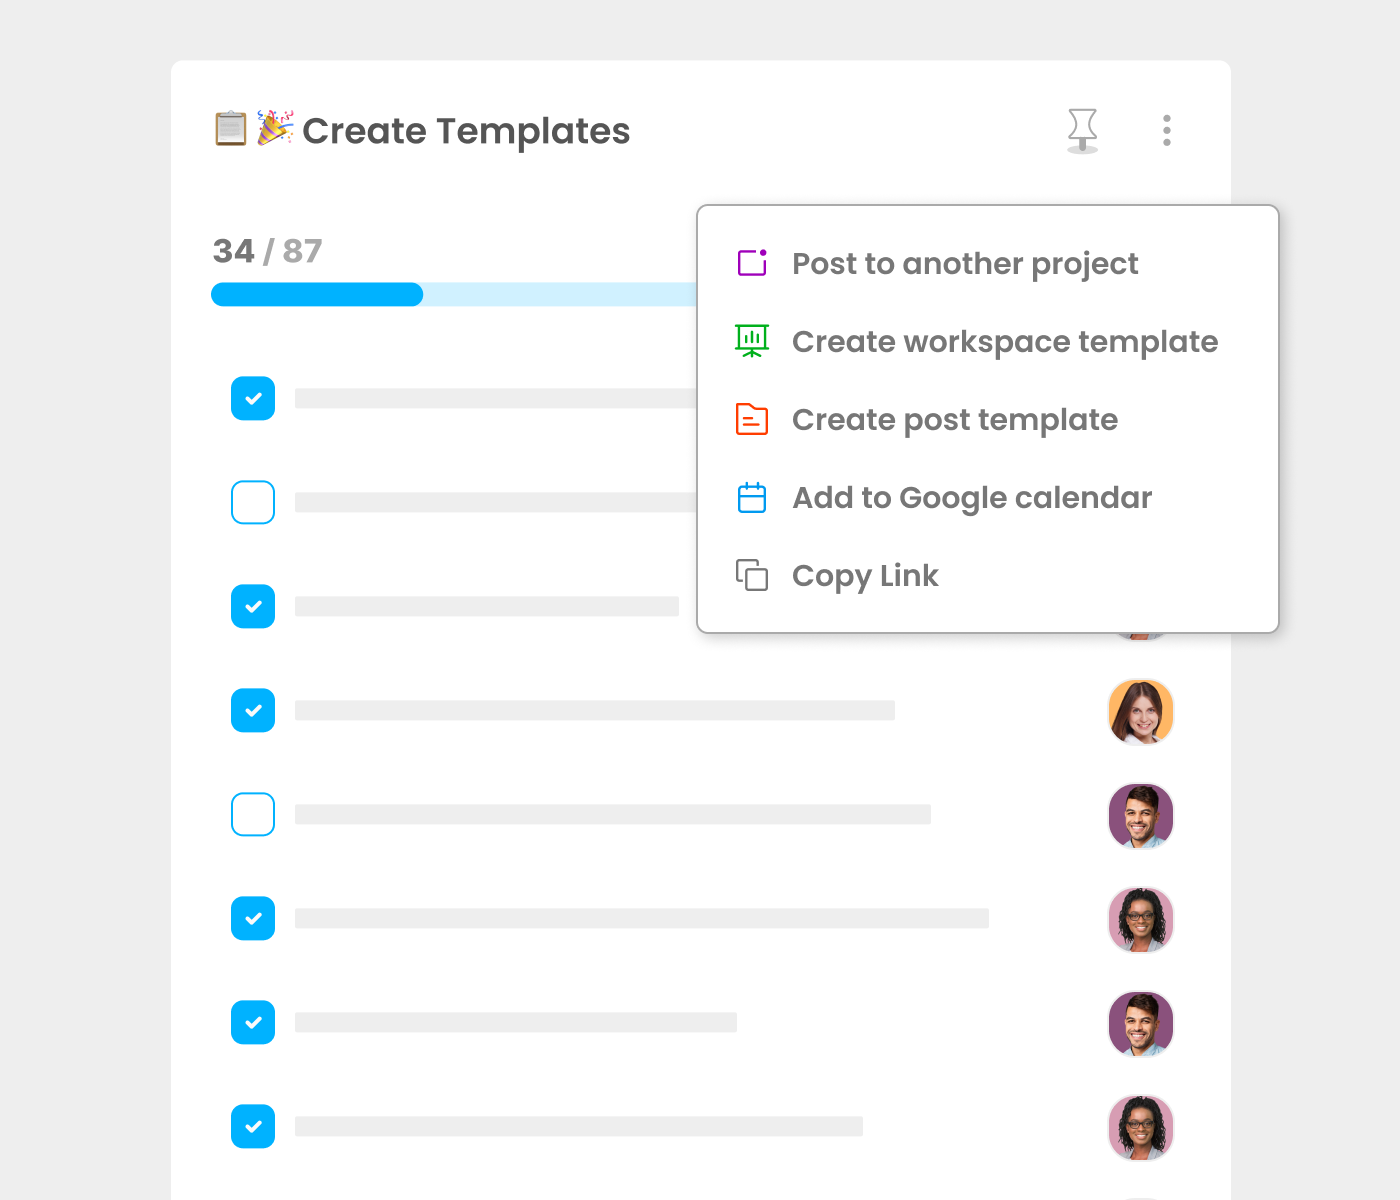The width and height of the screenshot is (1400, 1200).
Task: Click the clipboard emoji beside Create Templates
Action: [231, 129]
